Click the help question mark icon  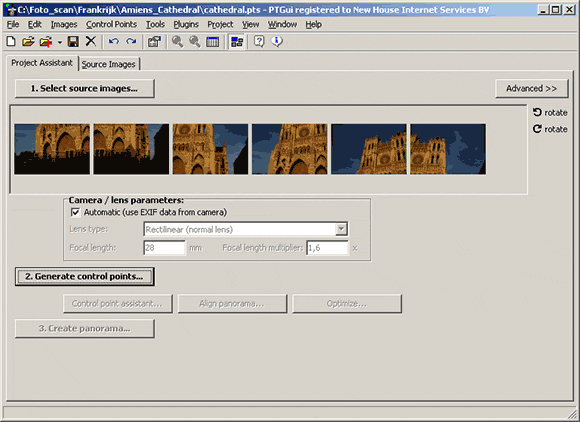pyautogui.click(x=259, y=41)
